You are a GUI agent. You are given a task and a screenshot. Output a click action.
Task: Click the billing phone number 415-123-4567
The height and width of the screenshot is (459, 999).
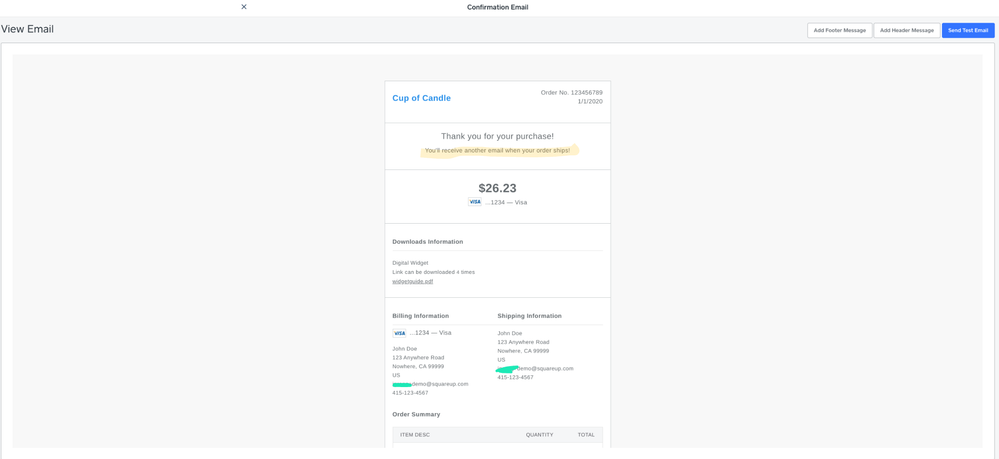click(410, 393)
